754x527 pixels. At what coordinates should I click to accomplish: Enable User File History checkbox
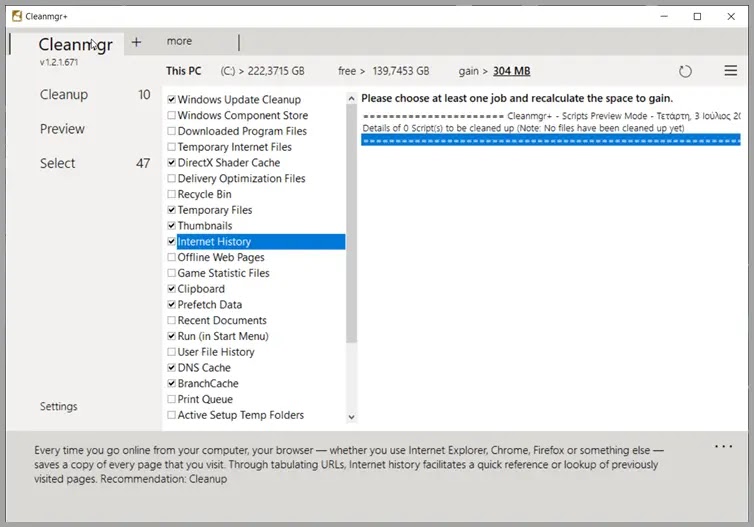point(171,352)
